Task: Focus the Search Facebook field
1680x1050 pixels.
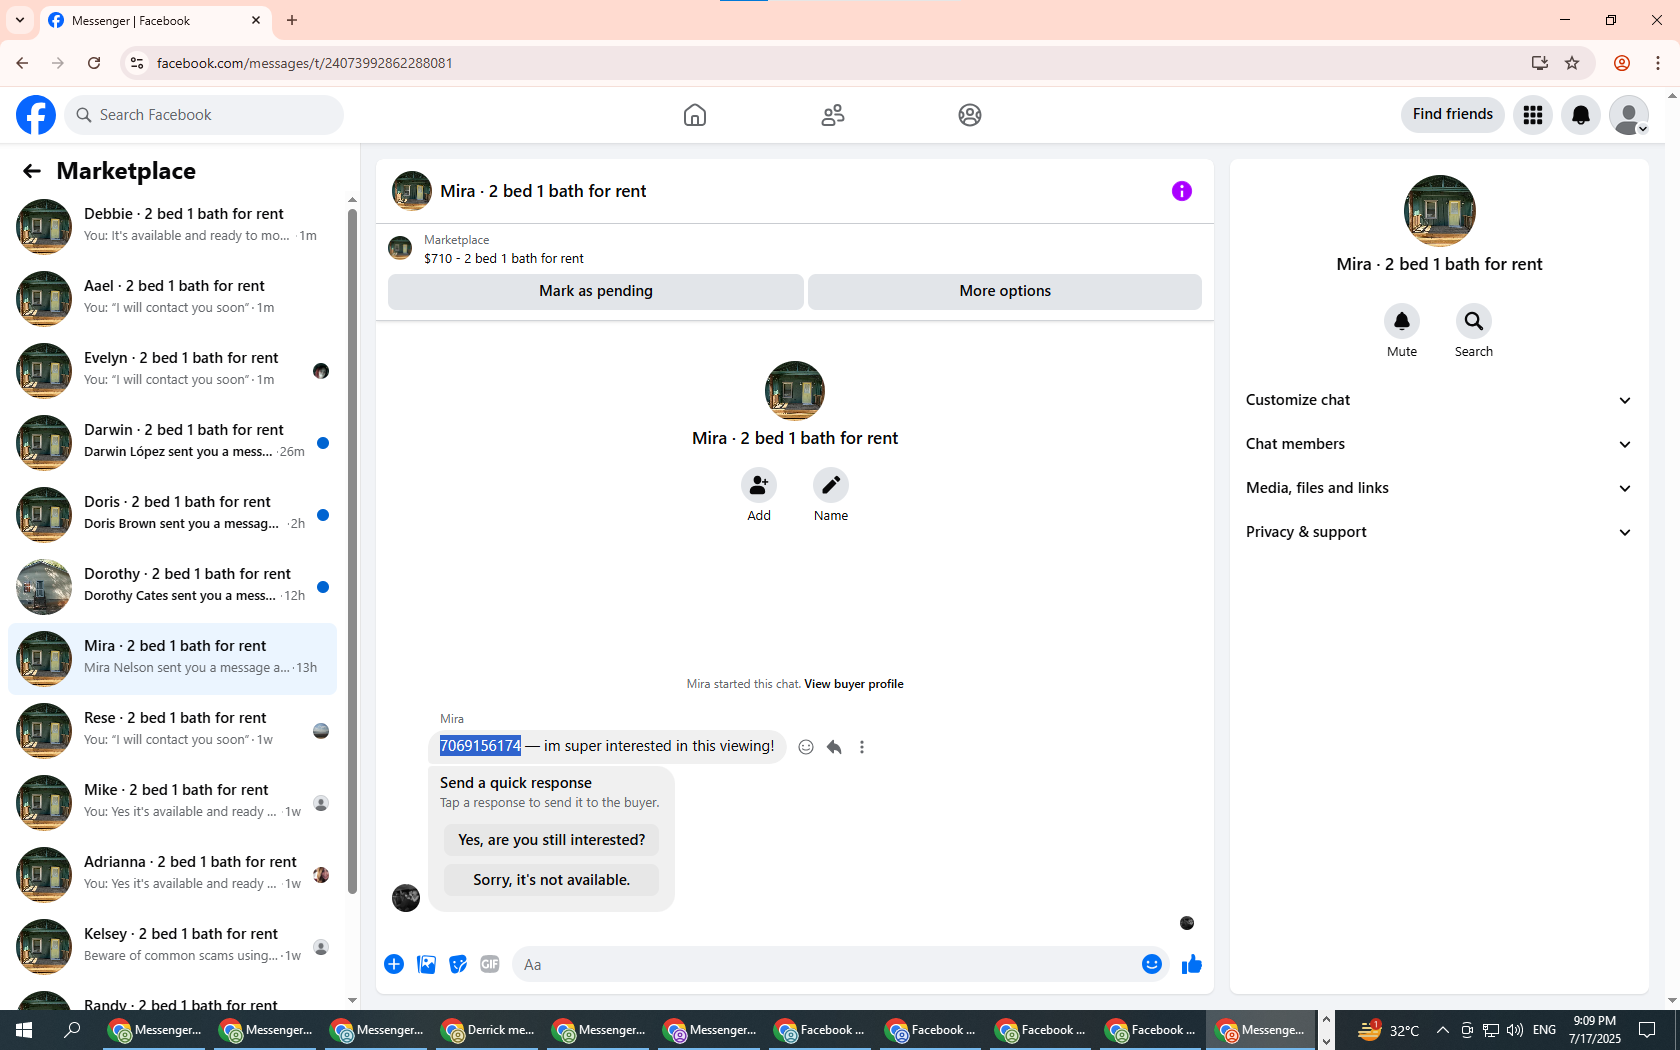Action: [x=204, y=115]
